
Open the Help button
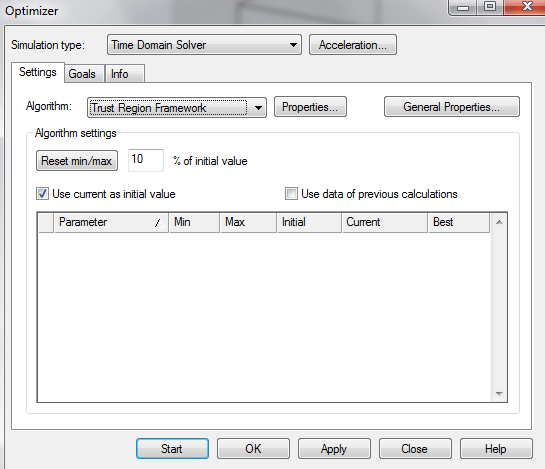pos(496,448)
